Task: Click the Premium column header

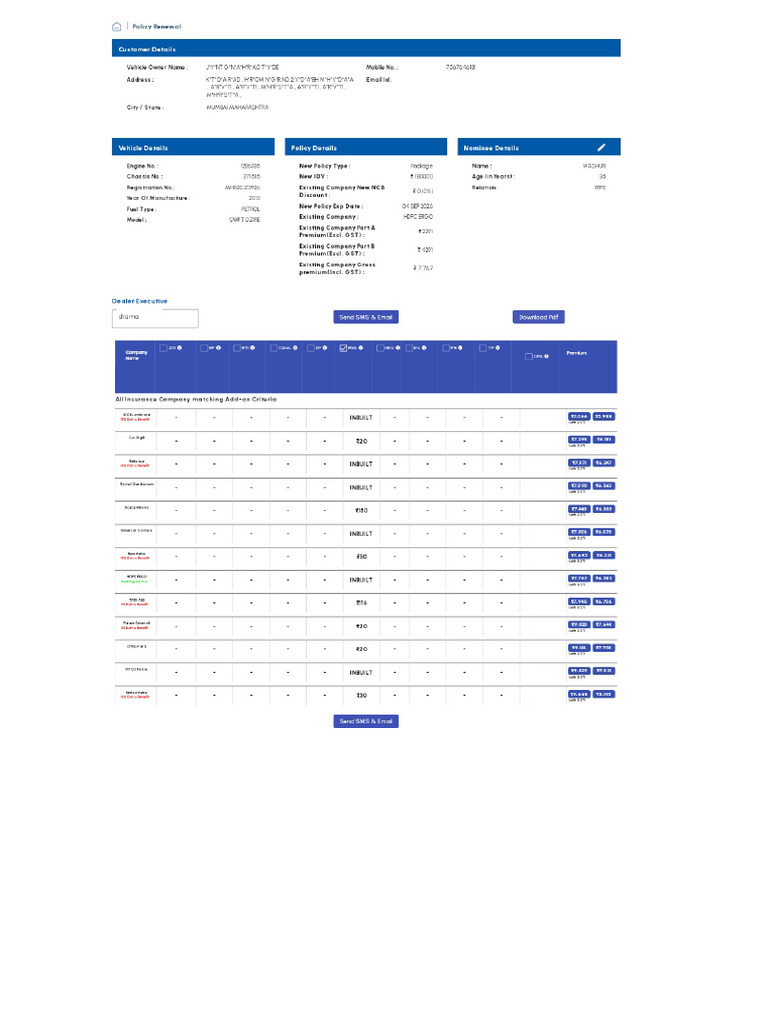Action: (x=577, y=353)
